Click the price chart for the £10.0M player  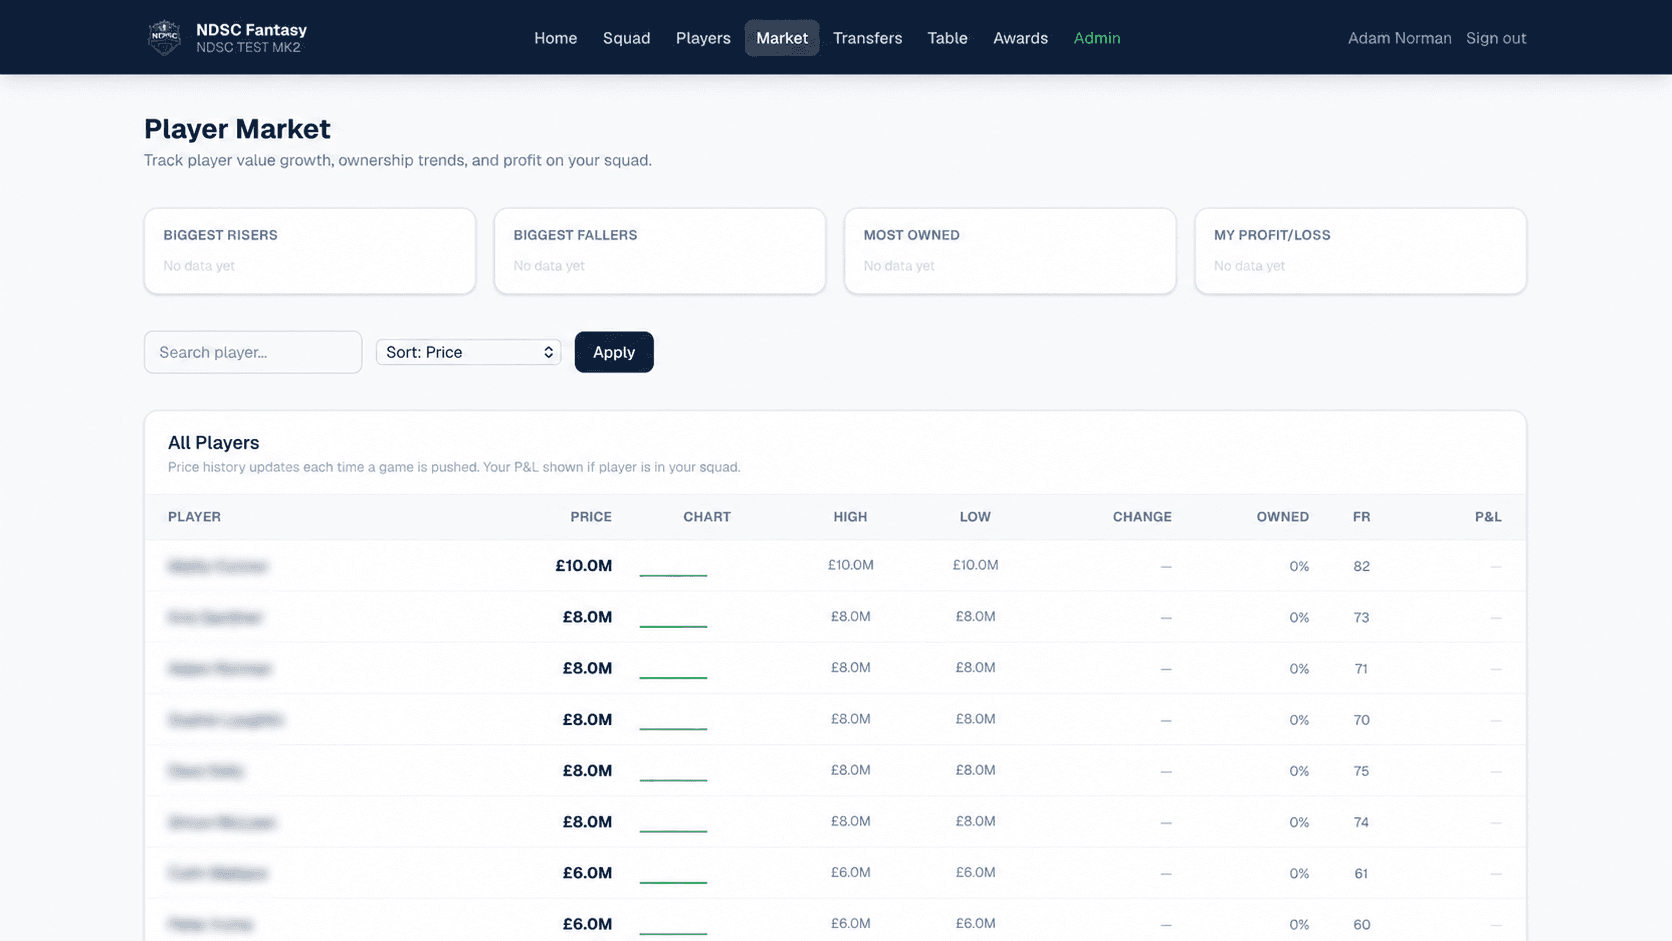673,566
